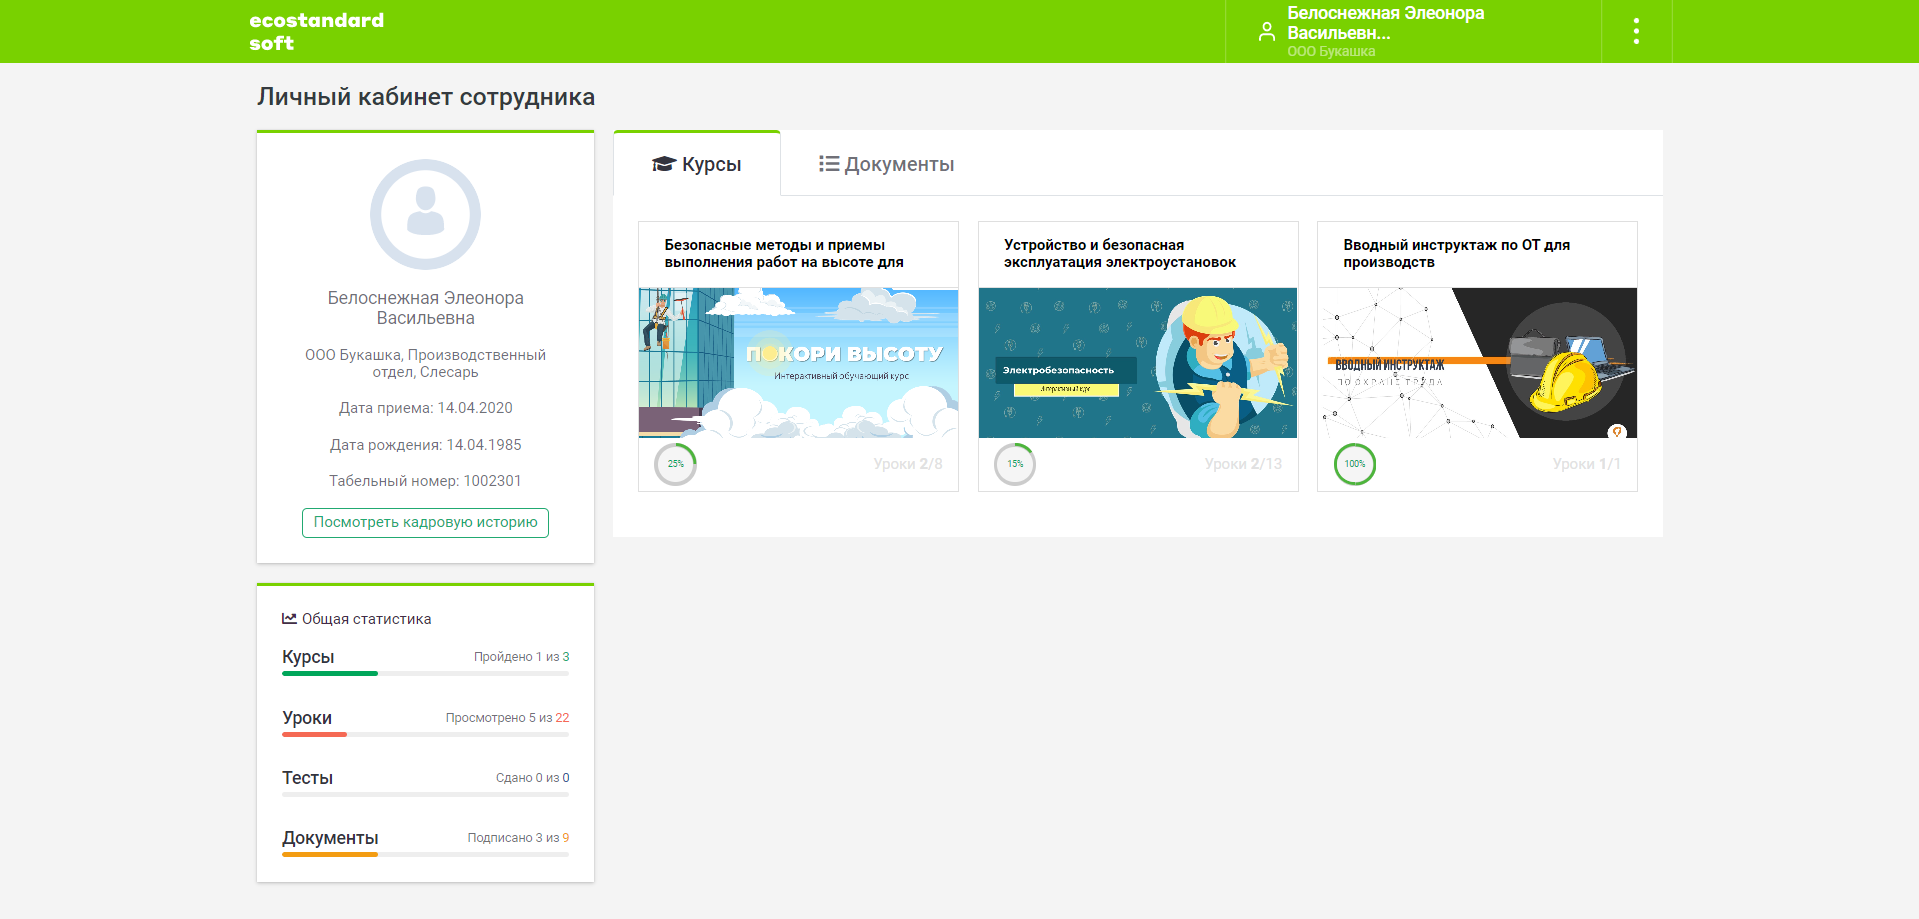Open user name Белоснежная Элеонора in header

click(1385, 23)
